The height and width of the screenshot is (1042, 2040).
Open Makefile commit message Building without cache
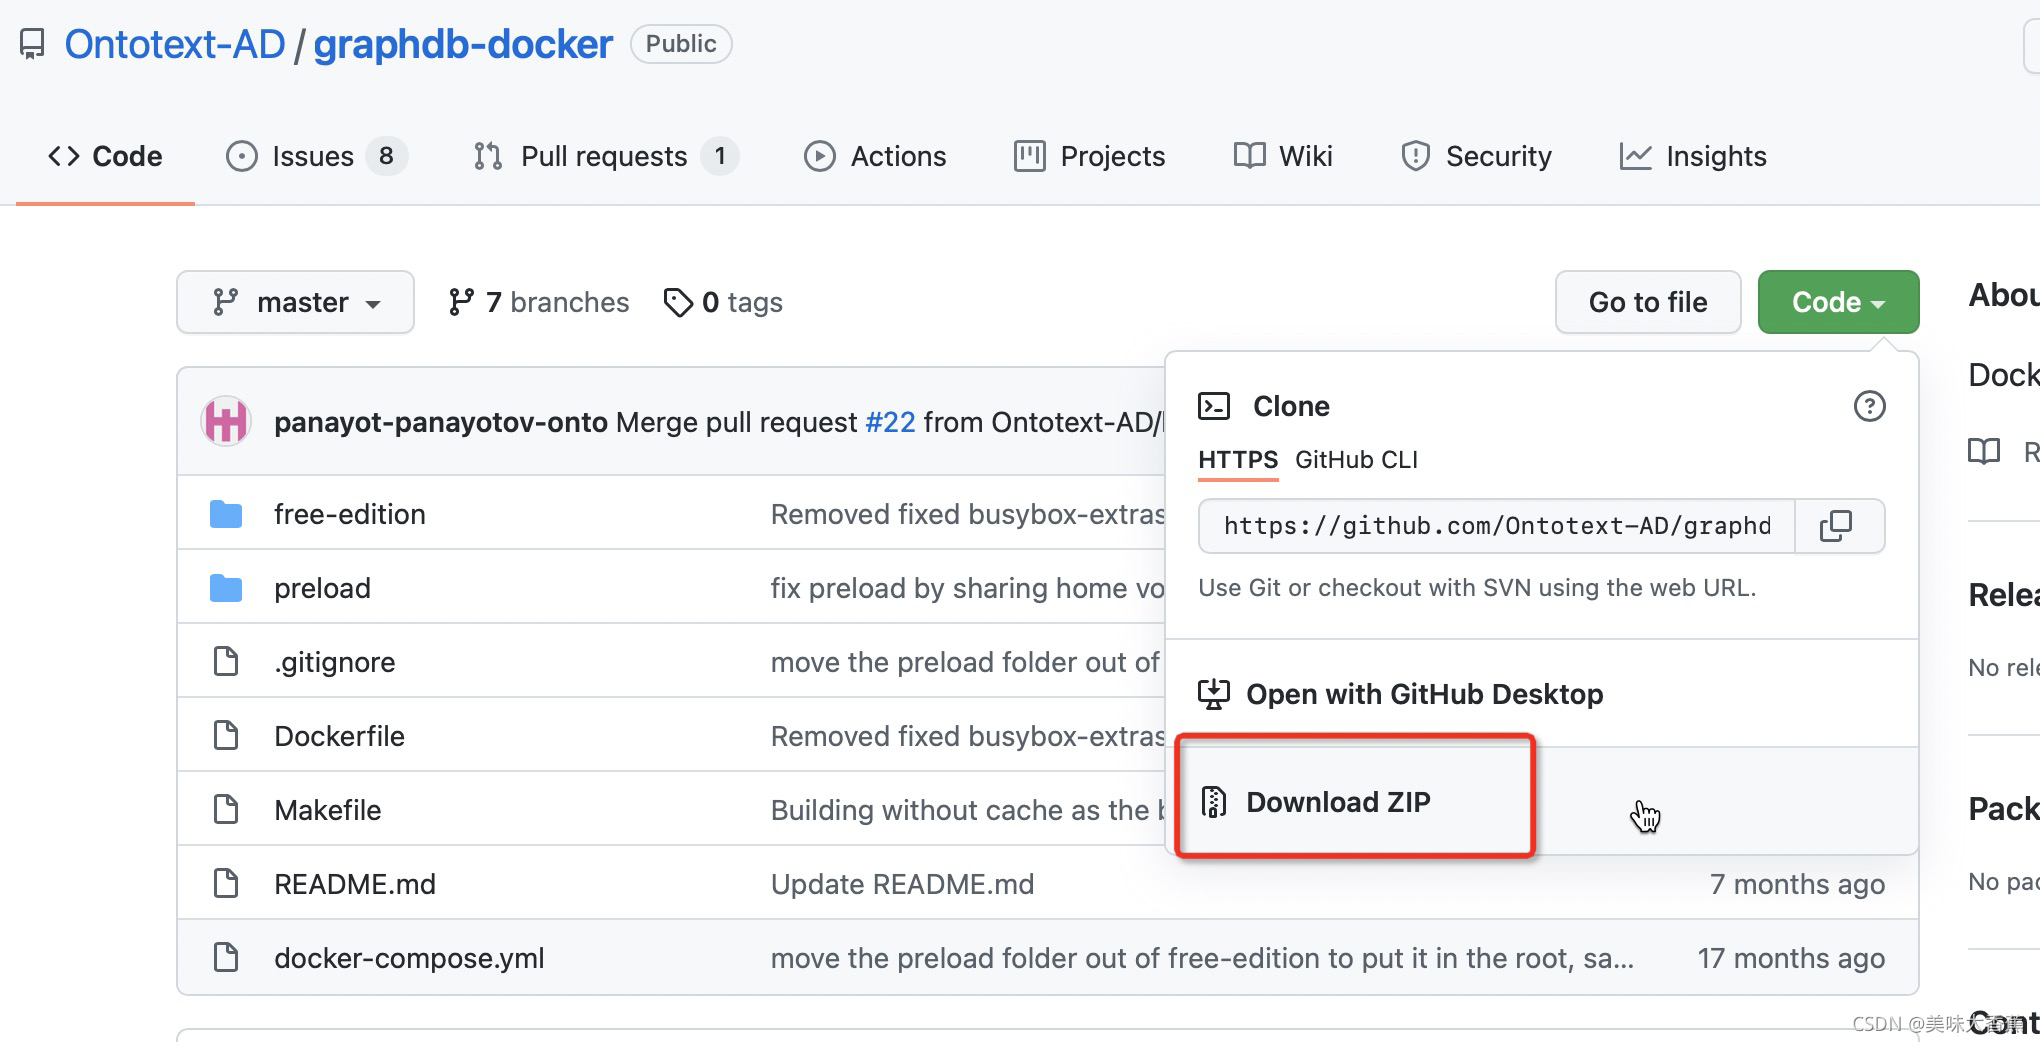pos(967,810)
